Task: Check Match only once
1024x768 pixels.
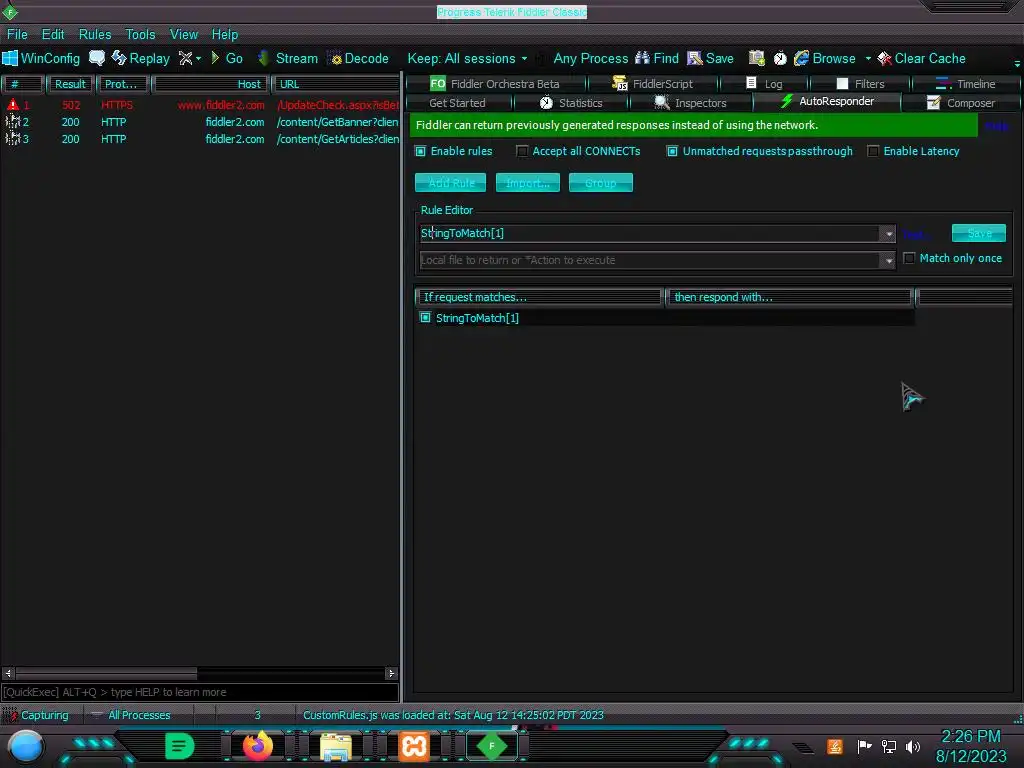Action: tap(909, 259)
